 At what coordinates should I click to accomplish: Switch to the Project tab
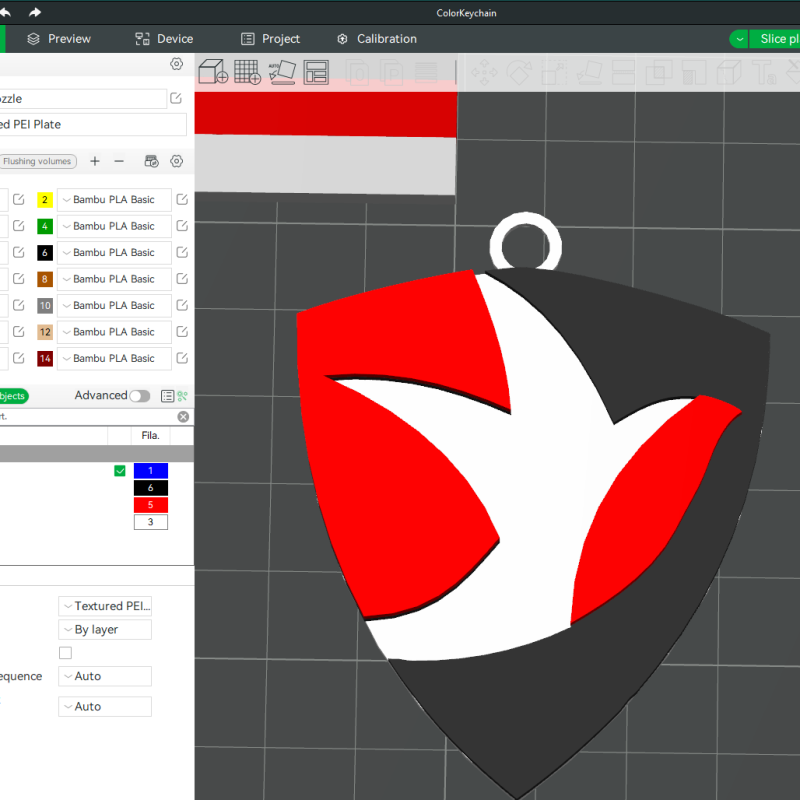pyautogui.click(x=270, y=39)
